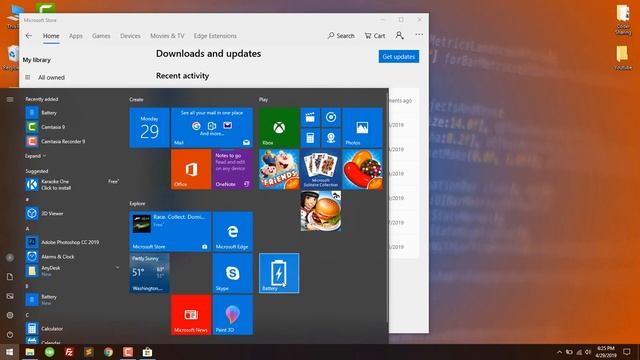Open the Power options icon

10,334
